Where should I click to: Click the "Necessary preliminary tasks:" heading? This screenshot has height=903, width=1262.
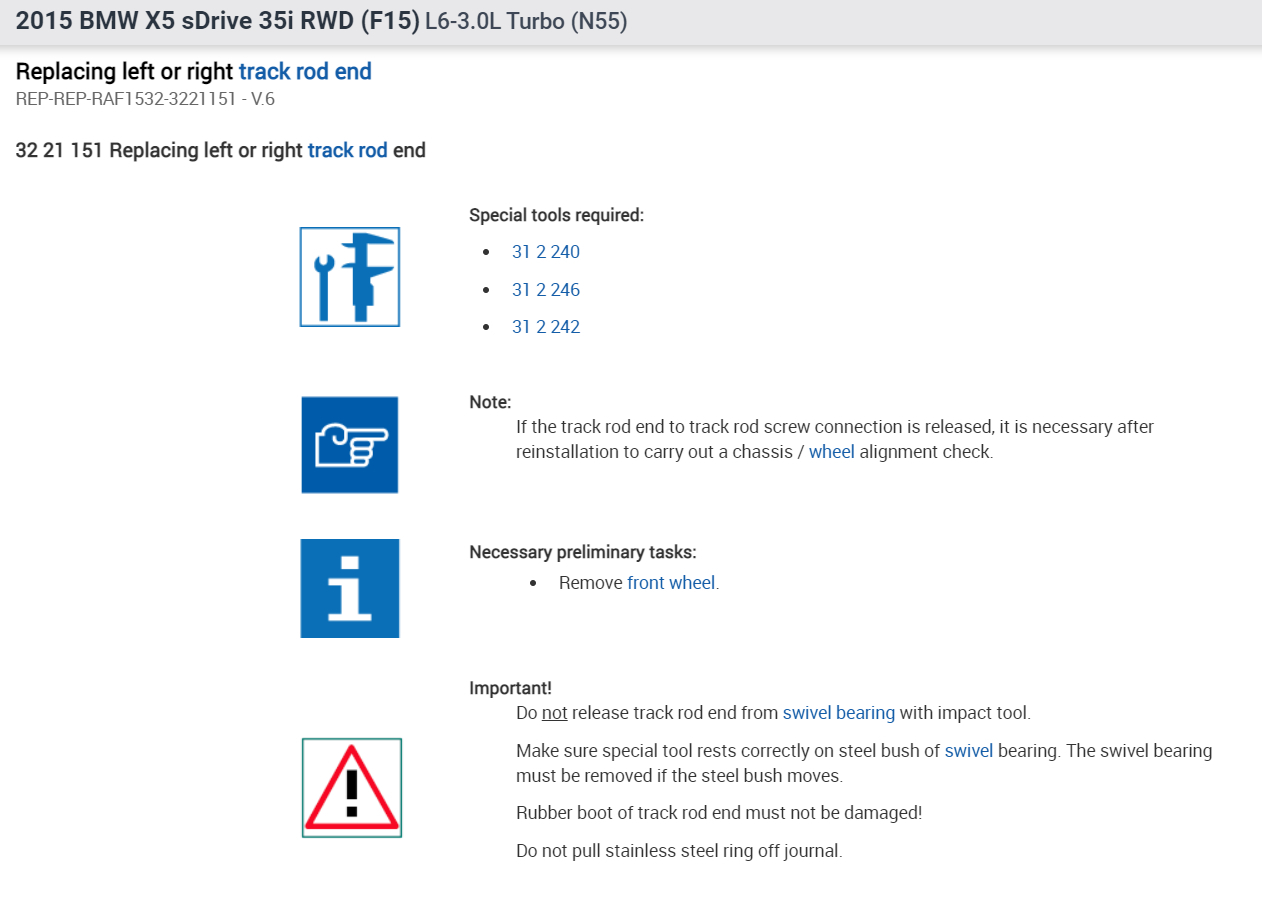click(x=582, y=552)
